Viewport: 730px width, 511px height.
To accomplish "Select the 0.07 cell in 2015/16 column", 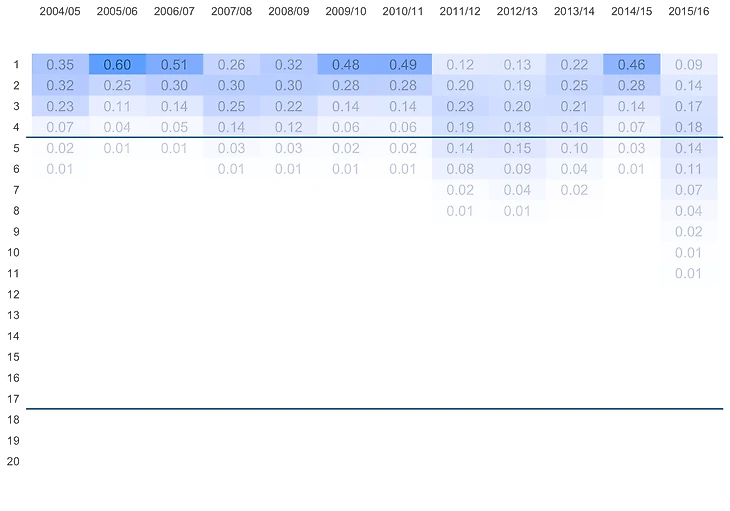I will [x=689, y=190].
